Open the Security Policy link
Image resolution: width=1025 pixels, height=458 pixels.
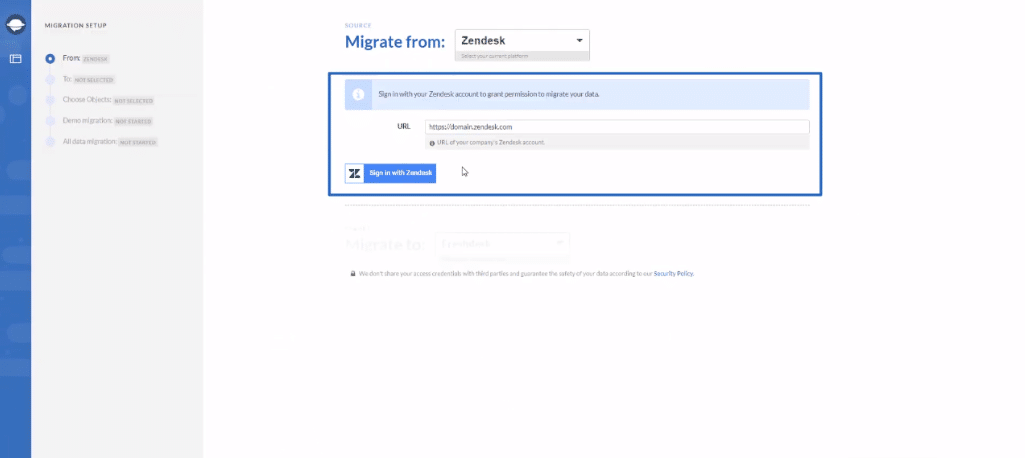(673, 274)
